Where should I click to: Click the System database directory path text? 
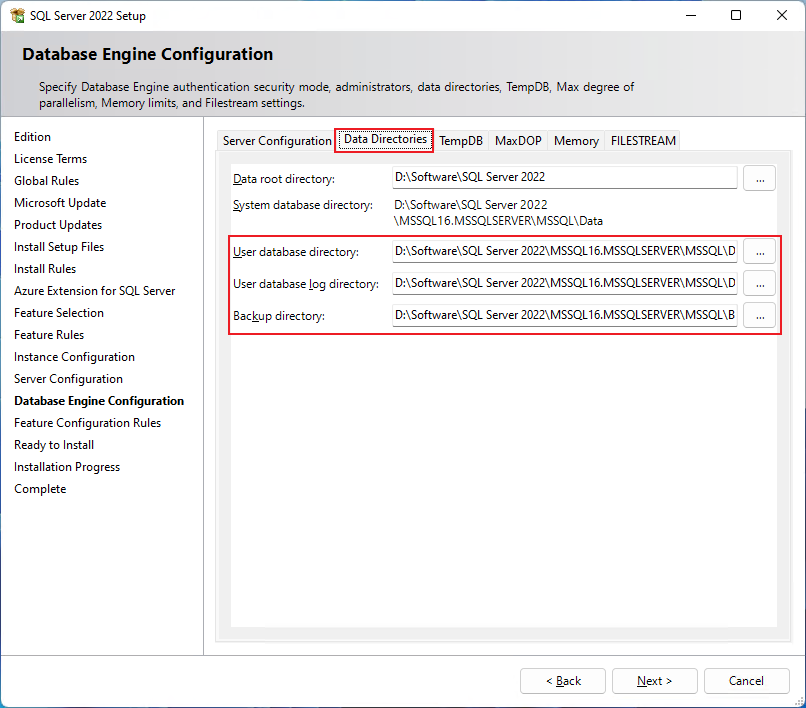tap(498, 213)
